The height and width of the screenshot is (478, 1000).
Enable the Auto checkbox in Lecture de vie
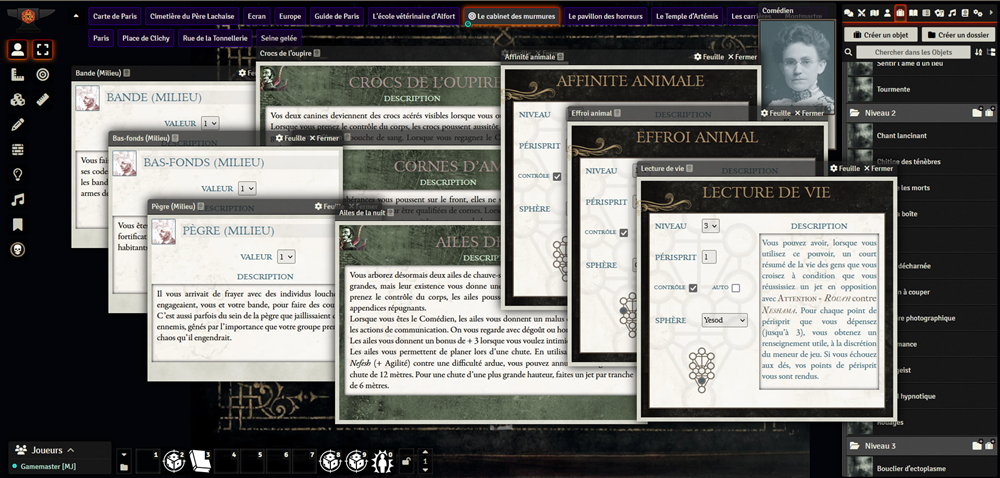(x=735, y=288)
